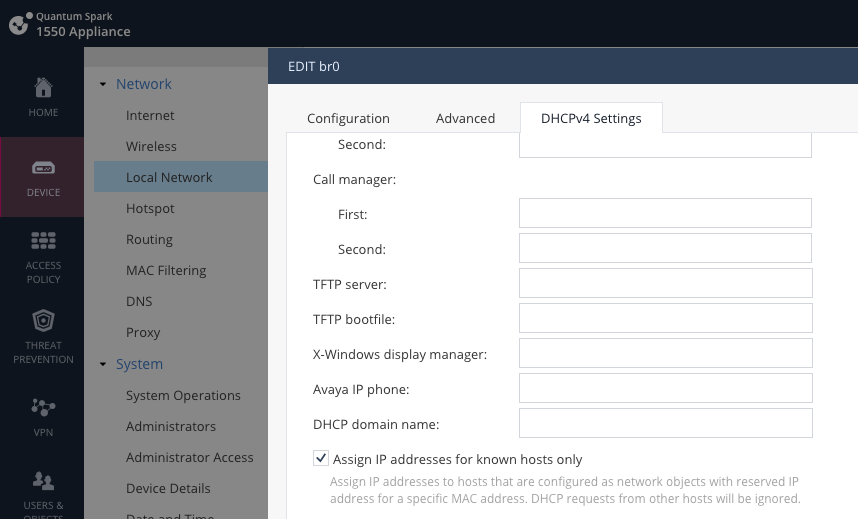Image resolution: width=858 pixels, height=519 pixels.
Task: Collapse the Network tree section arrow
Action: [x=103, y=84]
